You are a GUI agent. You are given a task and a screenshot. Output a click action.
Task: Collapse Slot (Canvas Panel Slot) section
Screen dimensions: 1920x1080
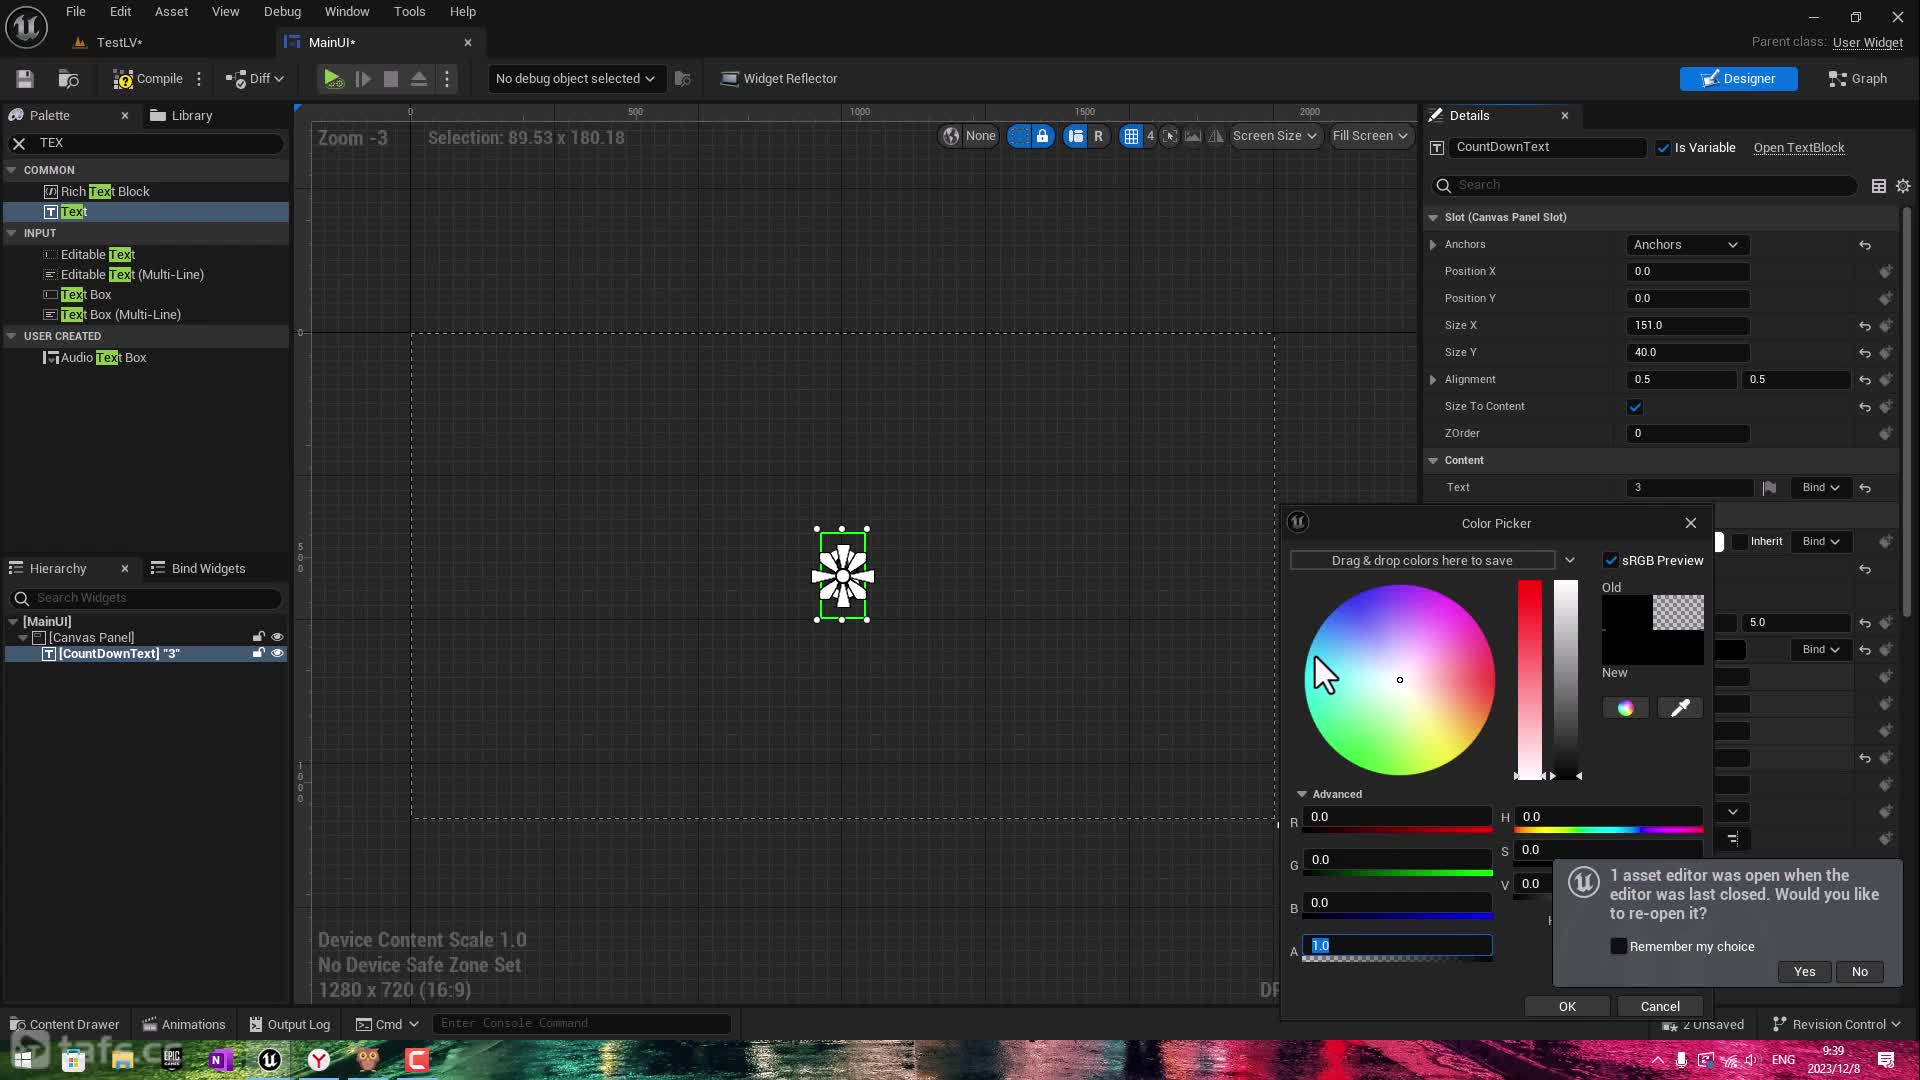(x=1433, y=217)
